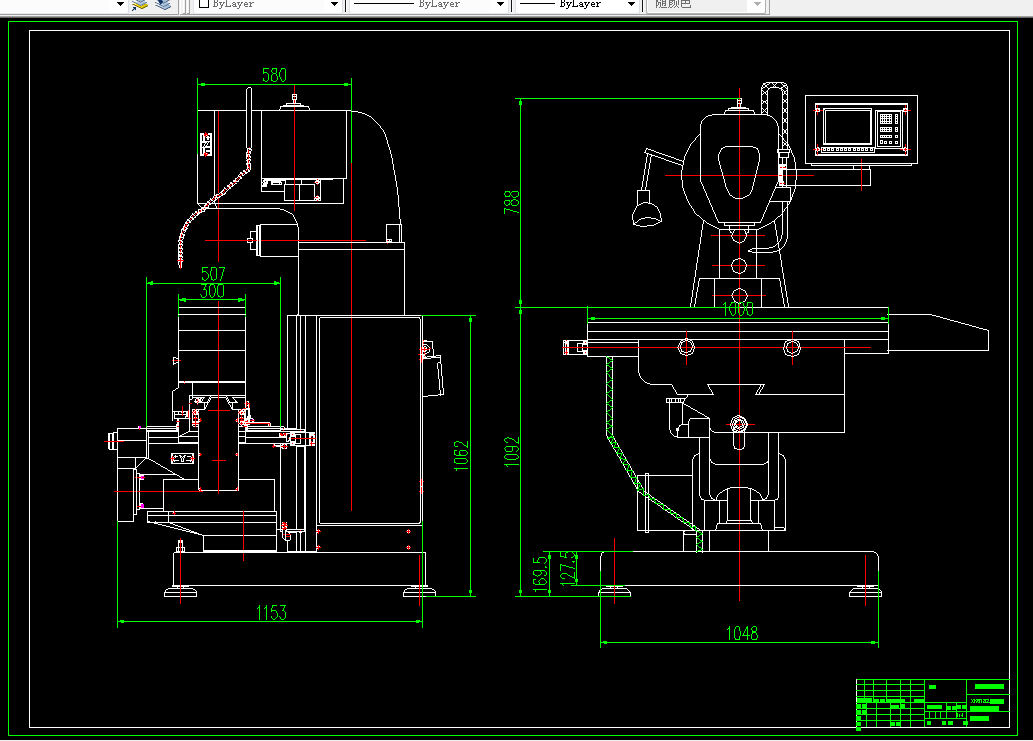The image size is (1033, 741).
Task: Open the grayed plot style dropdown
Action: 706,5
